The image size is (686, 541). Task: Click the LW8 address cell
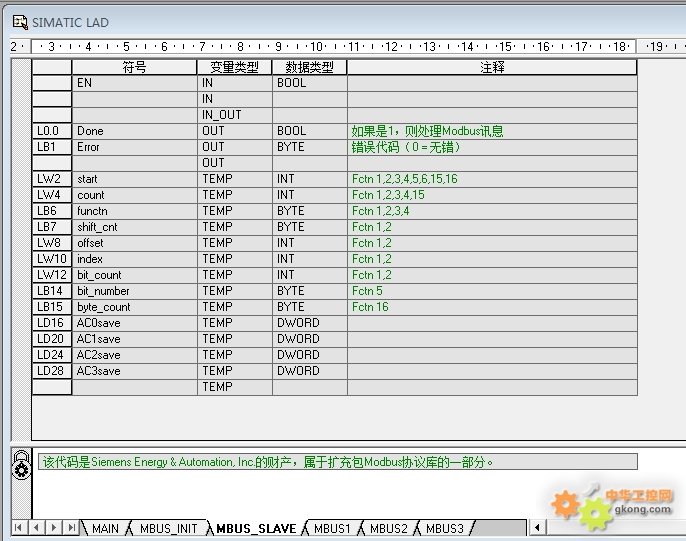[x=52, y=243]
